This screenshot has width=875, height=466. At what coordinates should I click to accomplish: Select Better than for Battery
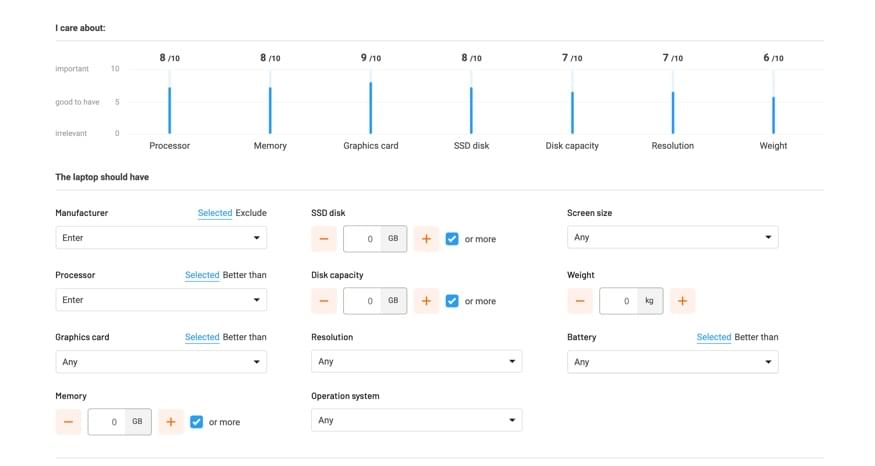[x=757, y=337]
